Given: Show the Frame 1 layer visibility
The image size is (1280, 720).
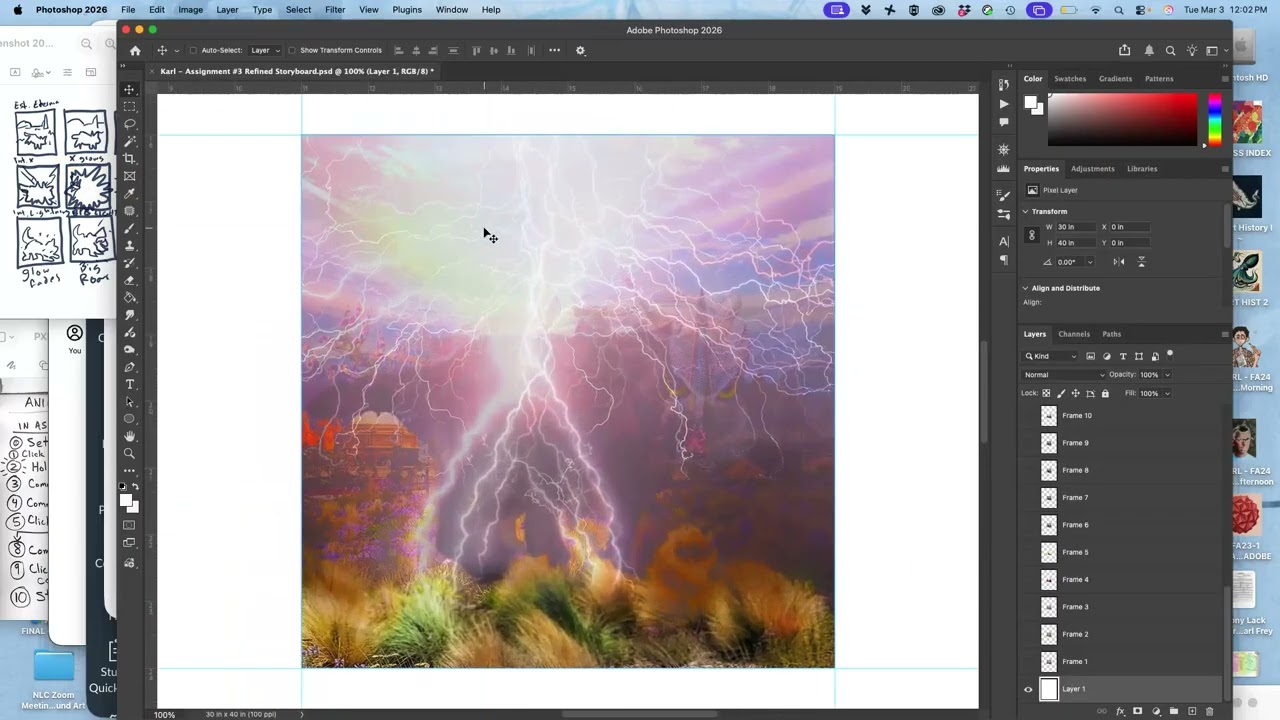Looking at the screenshot, I should click(x=1028, y=661).
